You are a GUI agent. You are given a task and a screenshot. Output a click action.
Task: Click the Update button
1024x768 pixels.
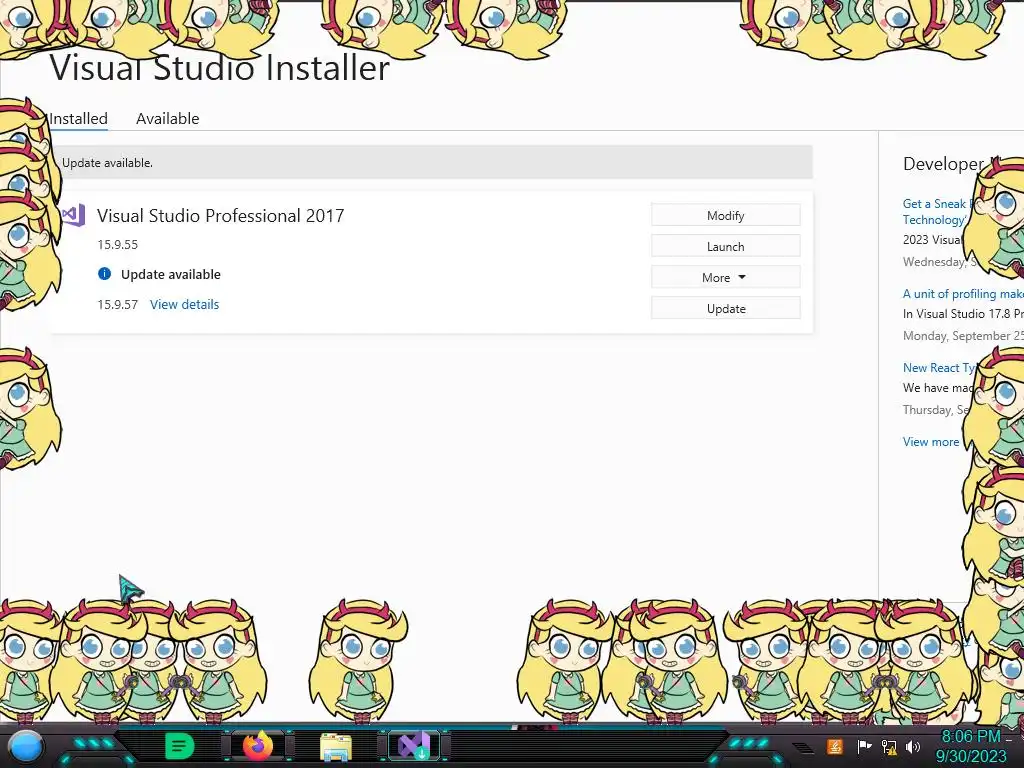[x=726, y=308]
